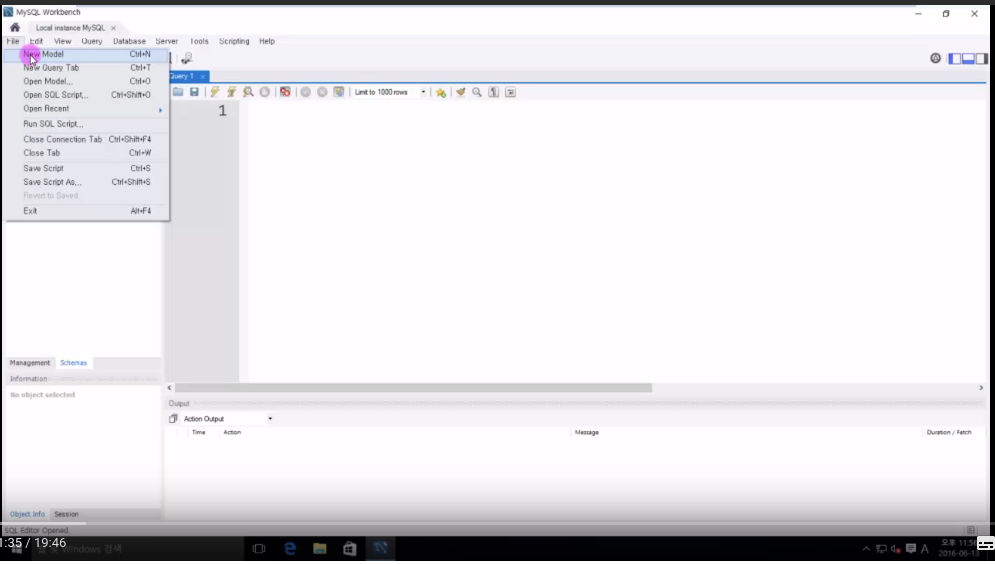Choose Exit from the File menu

(87, 211)
